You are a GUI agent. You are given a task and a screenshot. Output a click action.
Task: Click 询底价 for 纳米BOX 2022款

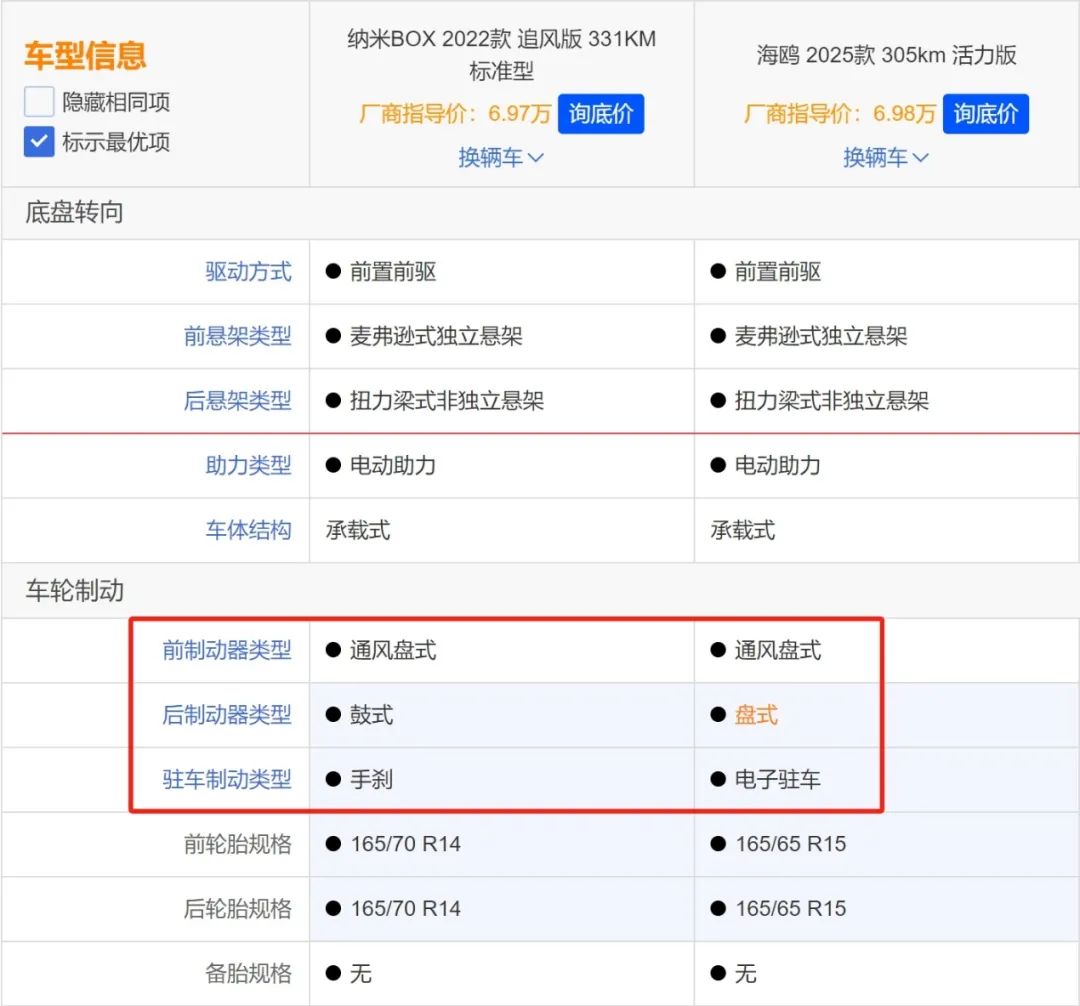[601, 114]
